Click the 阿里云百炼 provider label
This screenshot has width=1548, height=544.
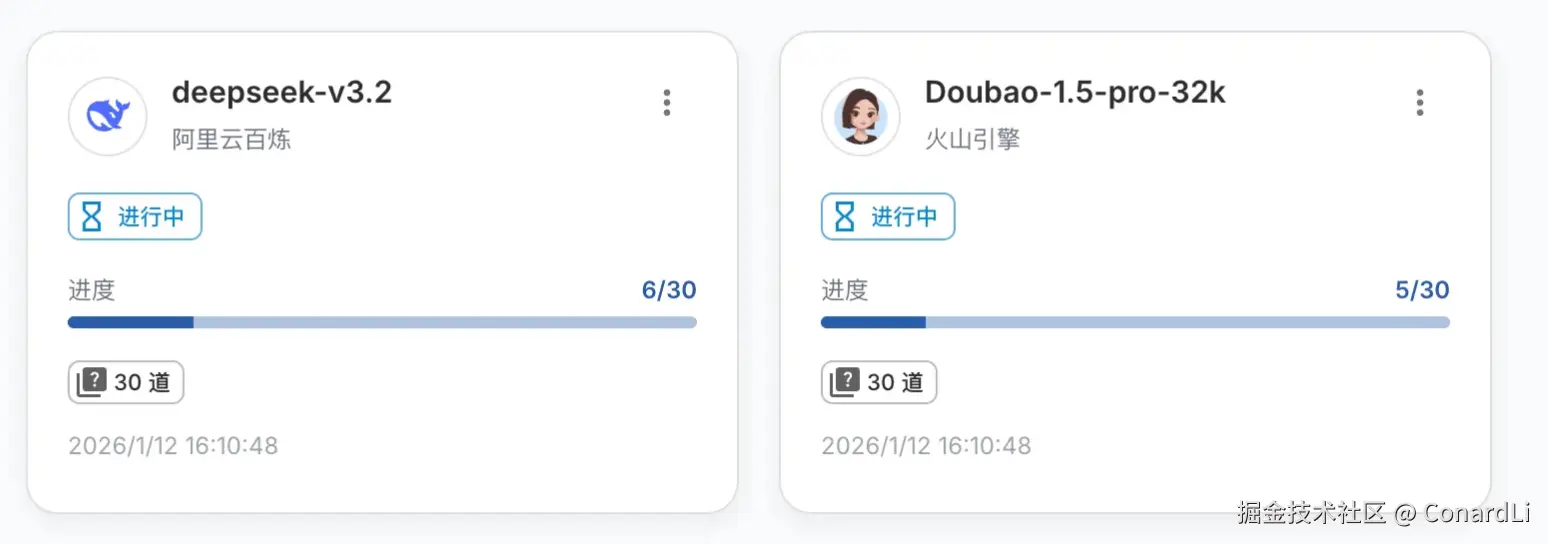point(231,139)
